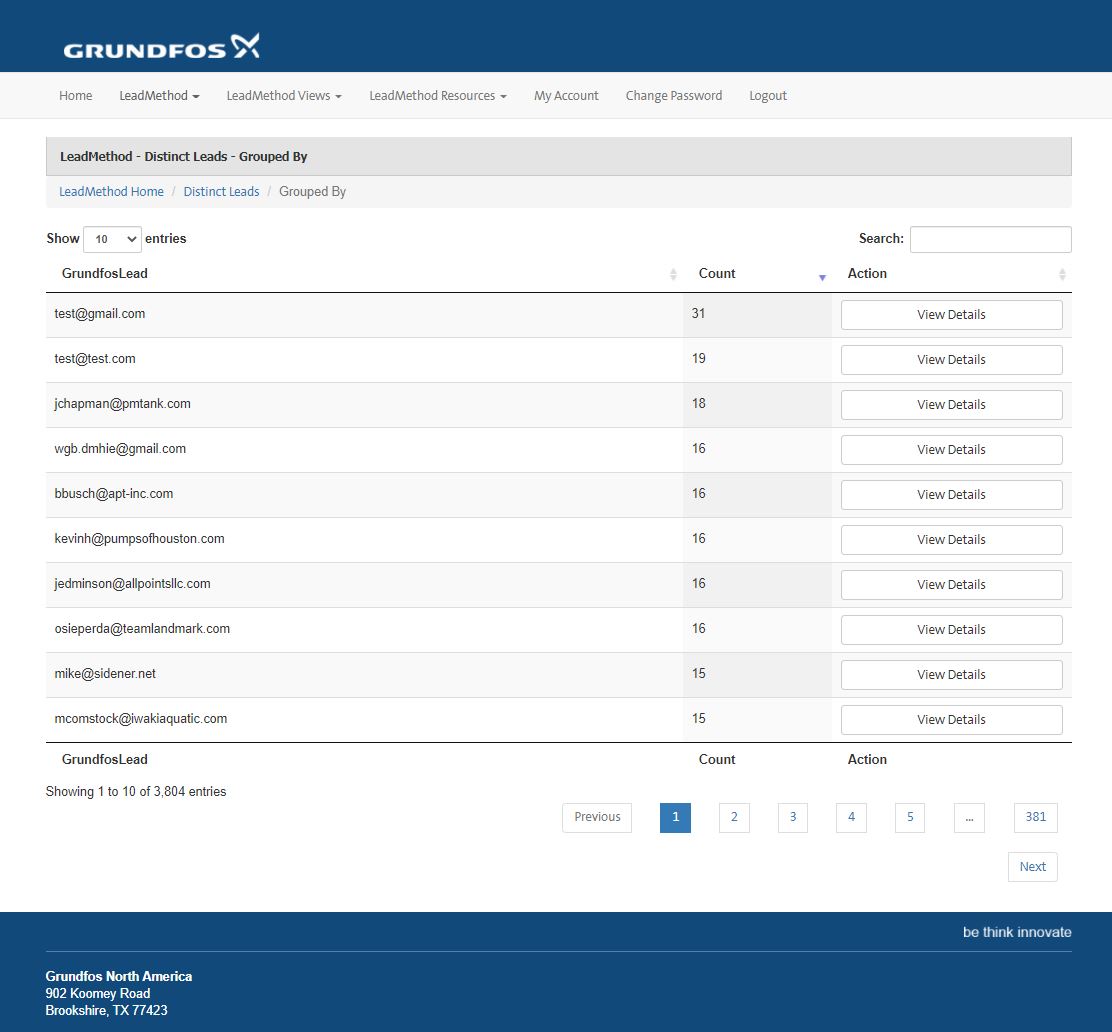The height and width of the screenshot is (1032, 1112).
Task: Click the mike@sidener.net cell
Action: tap(365, 675)
